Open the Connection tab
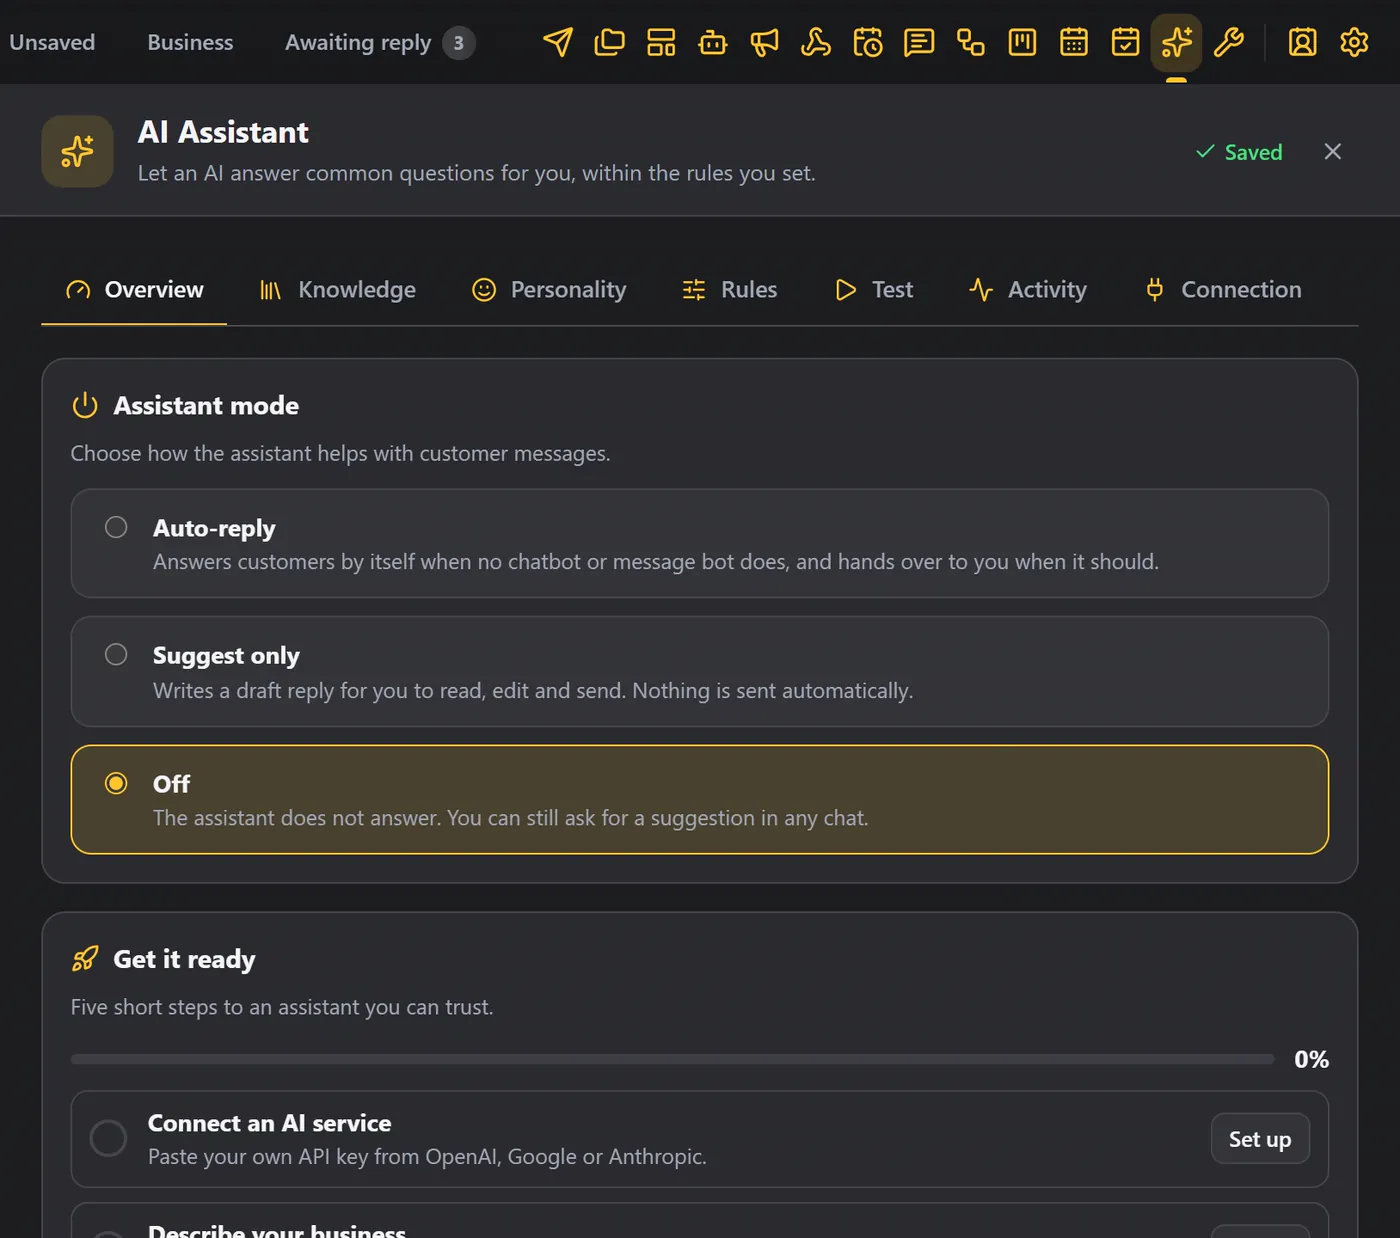Viewport: 1400px width, 1238px height. pos(1224,290)
